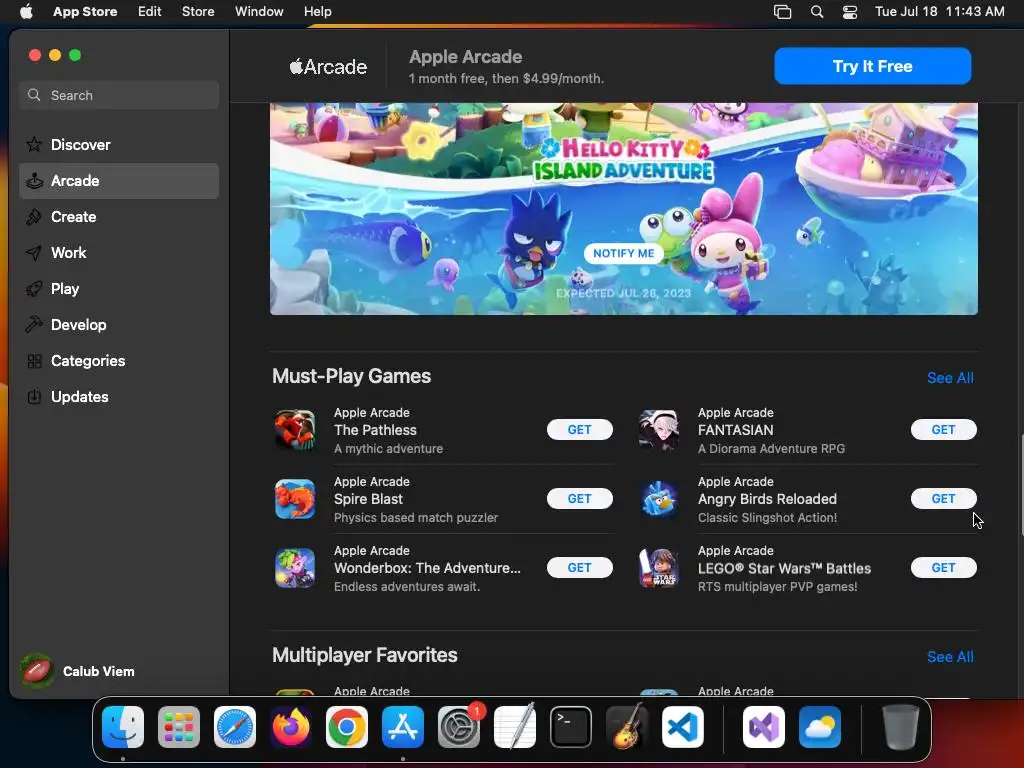Click the vertical scrollbar thumb
1024x768 pixels.
click(x=1021, y=485)
